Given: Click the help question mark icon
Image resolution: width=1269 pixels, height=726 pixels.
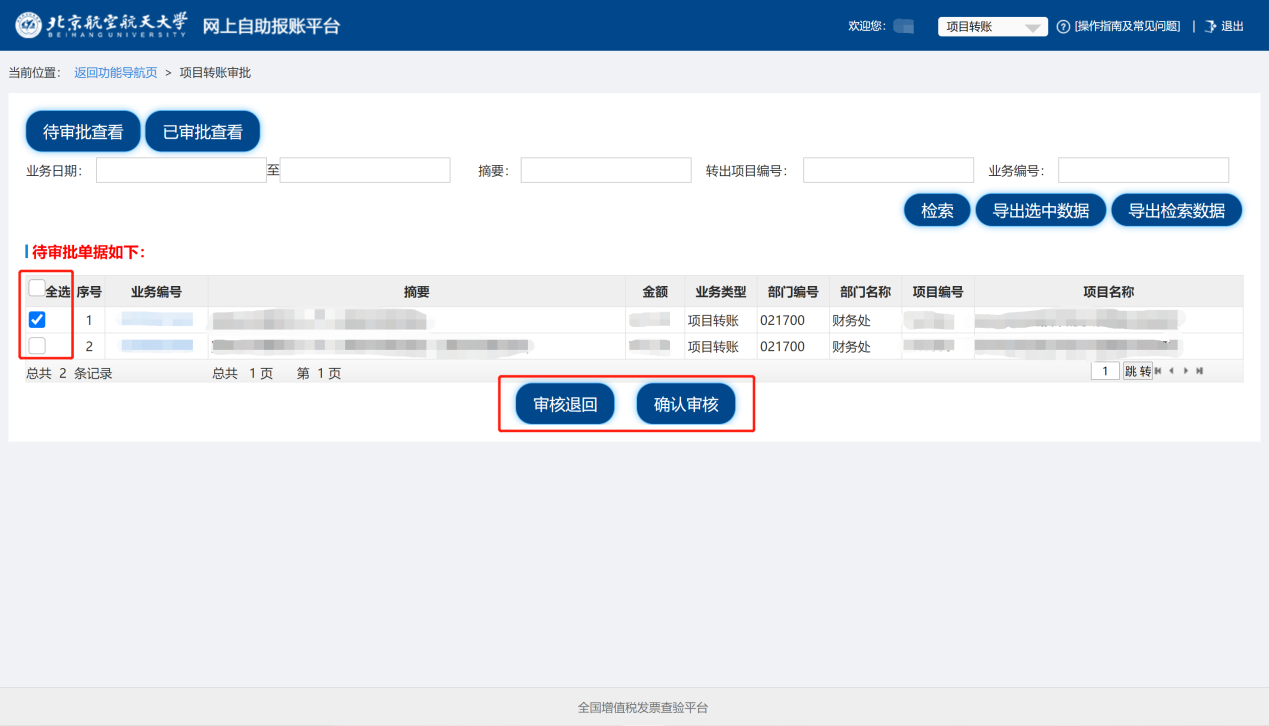Looking at the screenshot, I should (1063, 26).
